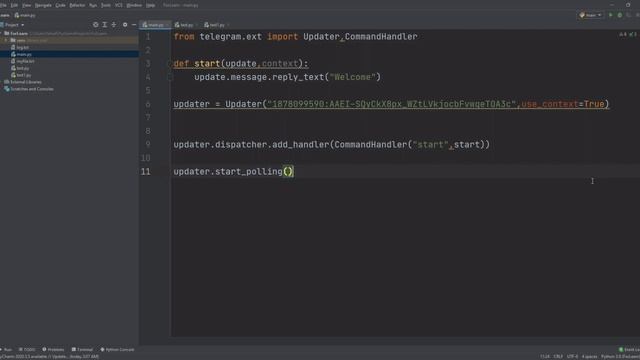Click the 4 spaces indent setting

click(x=589, y=357)
